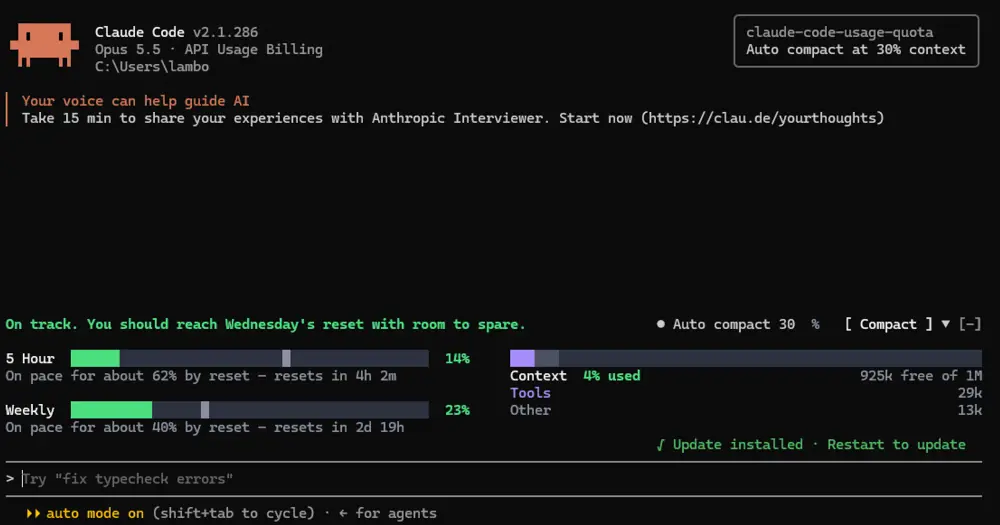Click the Weekly usage progress bar
This screenshot has height=525, width=1000.
point(249,410)
